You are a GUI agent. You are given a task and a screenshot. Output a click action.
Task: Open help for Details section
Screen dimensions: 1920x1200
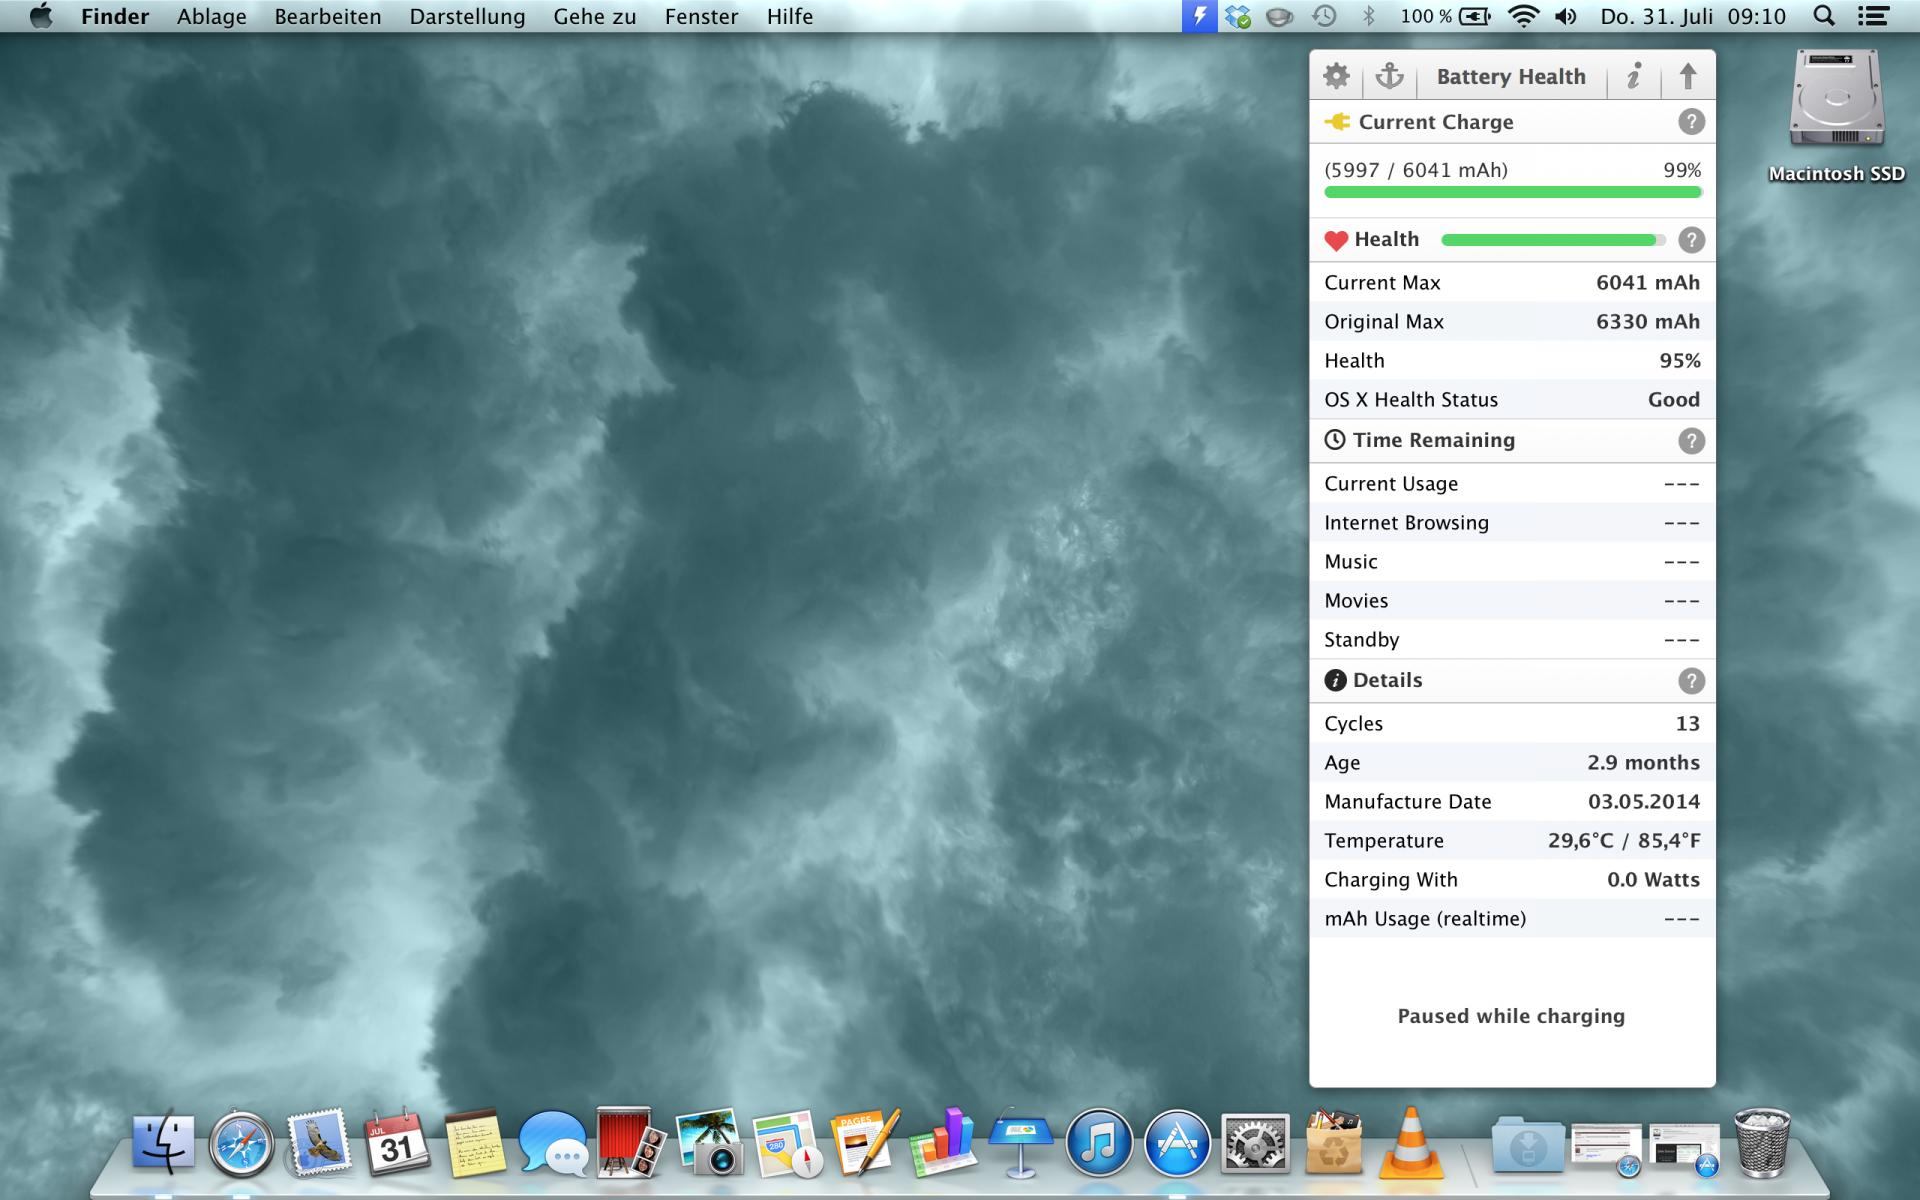1690,681
